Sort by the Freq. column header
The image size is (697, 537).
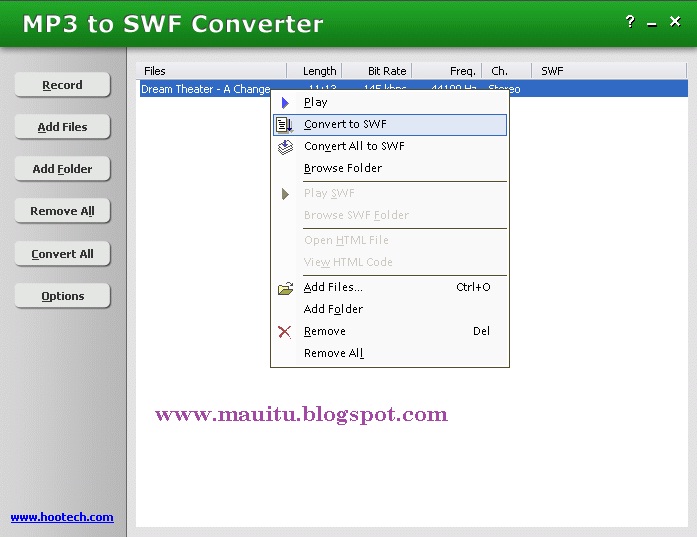point(447,71)
